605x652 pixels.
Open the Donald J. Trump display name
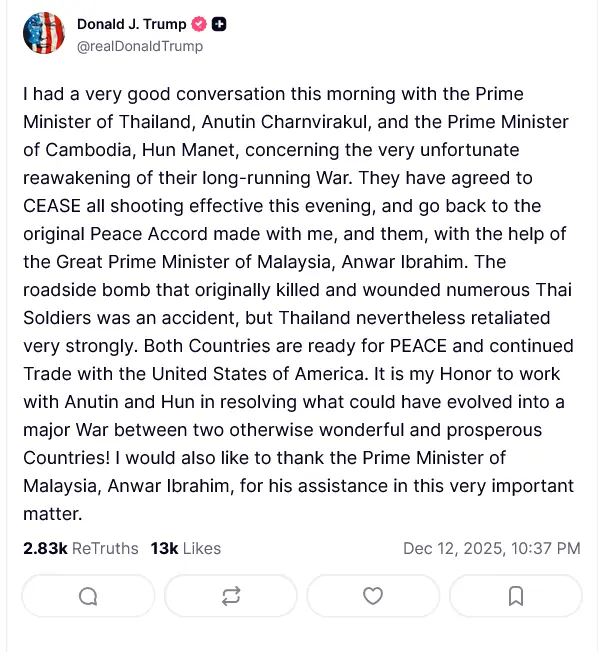point(131,24)
